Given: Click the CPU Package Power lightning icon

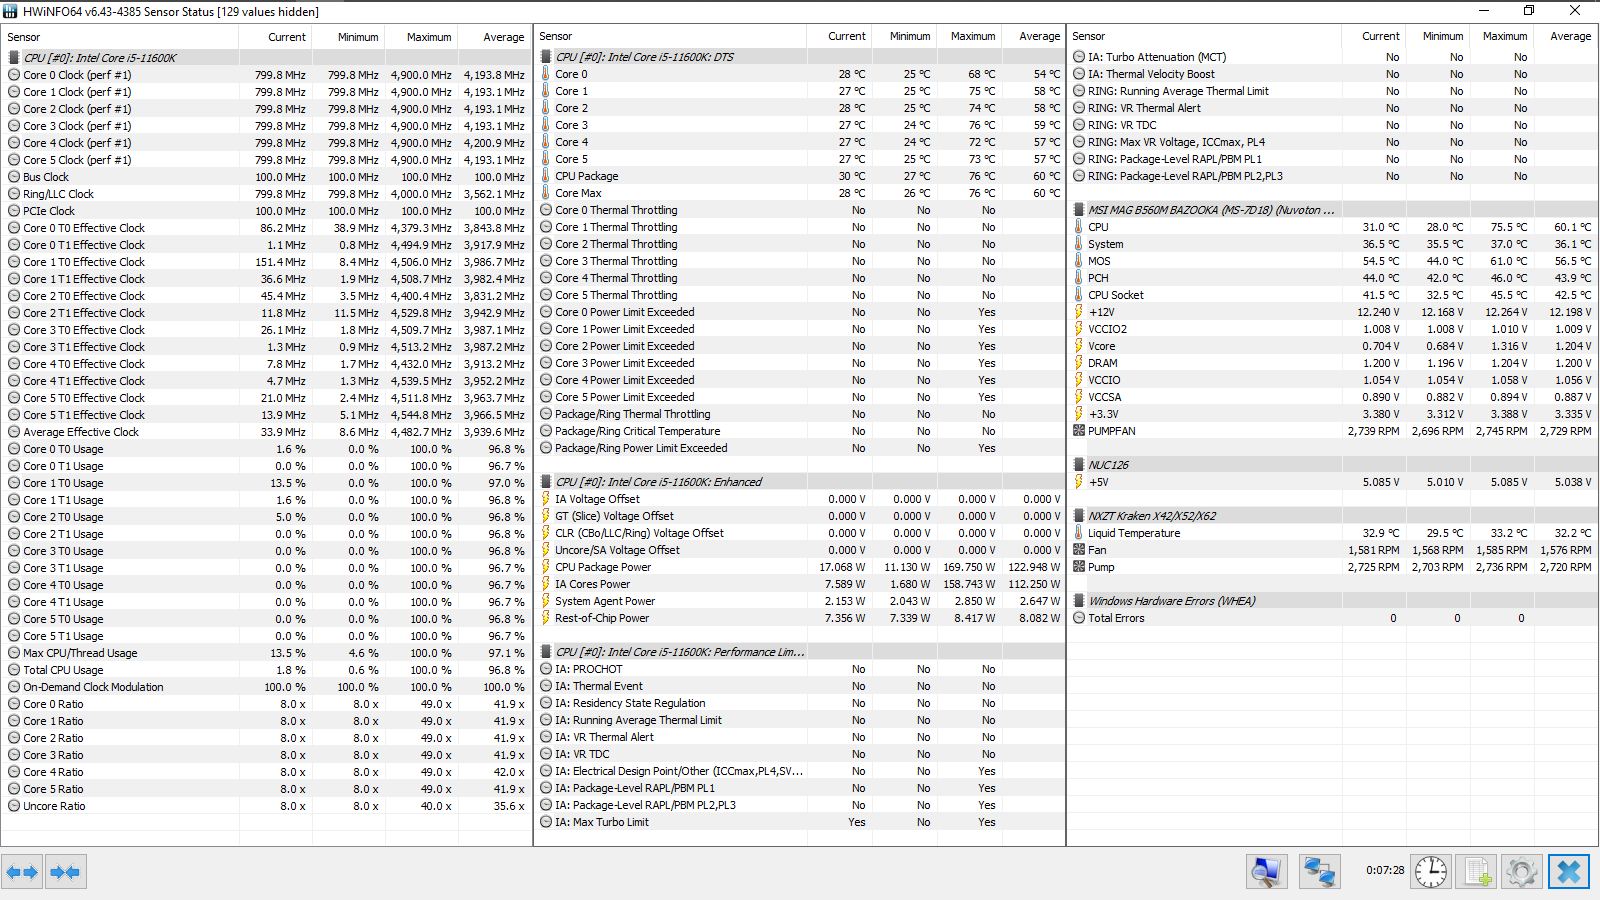Looking at the screenshot, I should click(x=546, y=567).
